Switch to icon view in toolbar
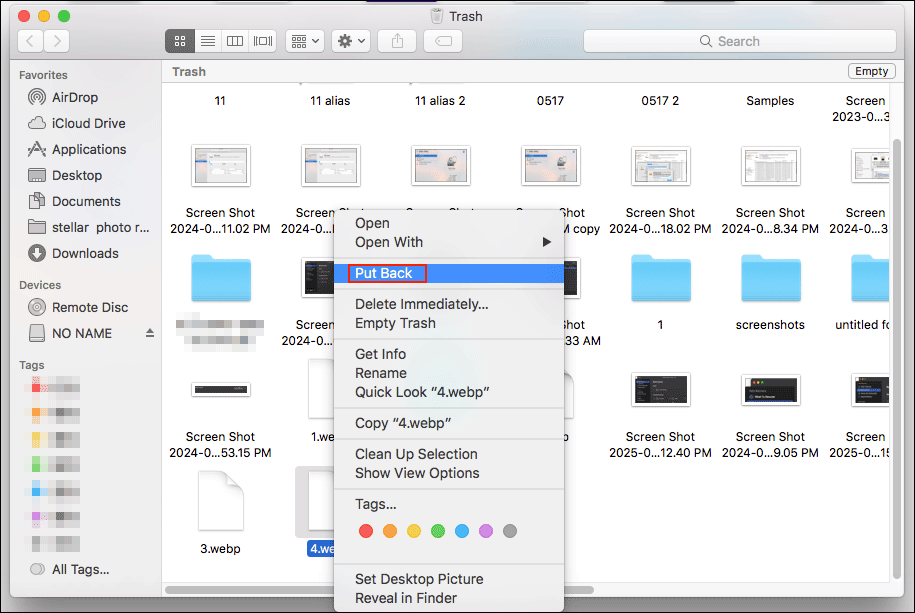The height and width of the screenshot is (613, 915). point(180,41)
